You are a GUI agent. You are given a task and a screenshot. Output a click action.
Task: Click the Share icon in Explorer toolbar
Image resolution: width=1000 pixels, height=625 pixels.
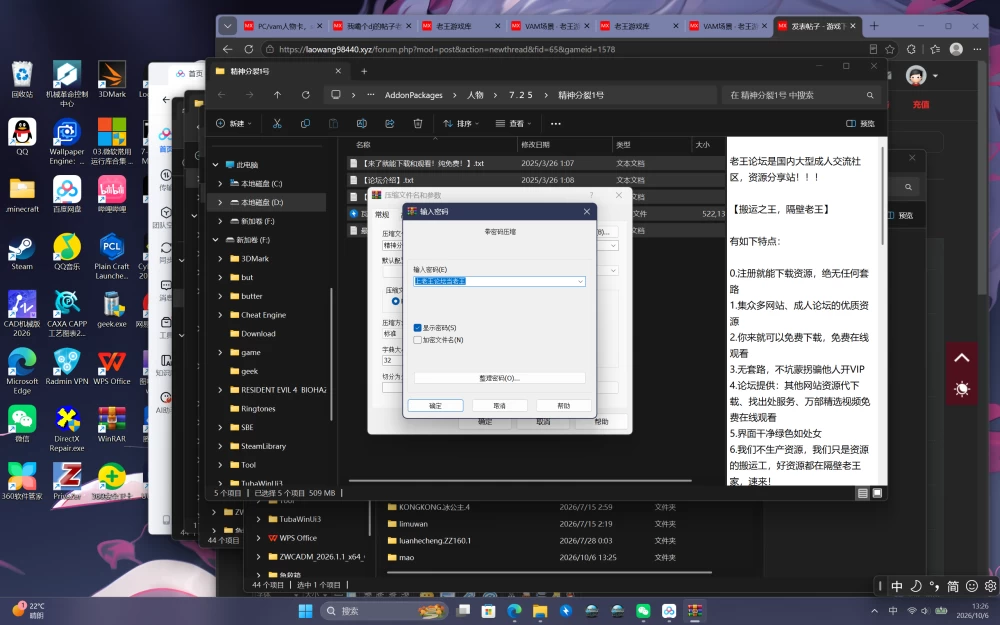coord(390,124)
